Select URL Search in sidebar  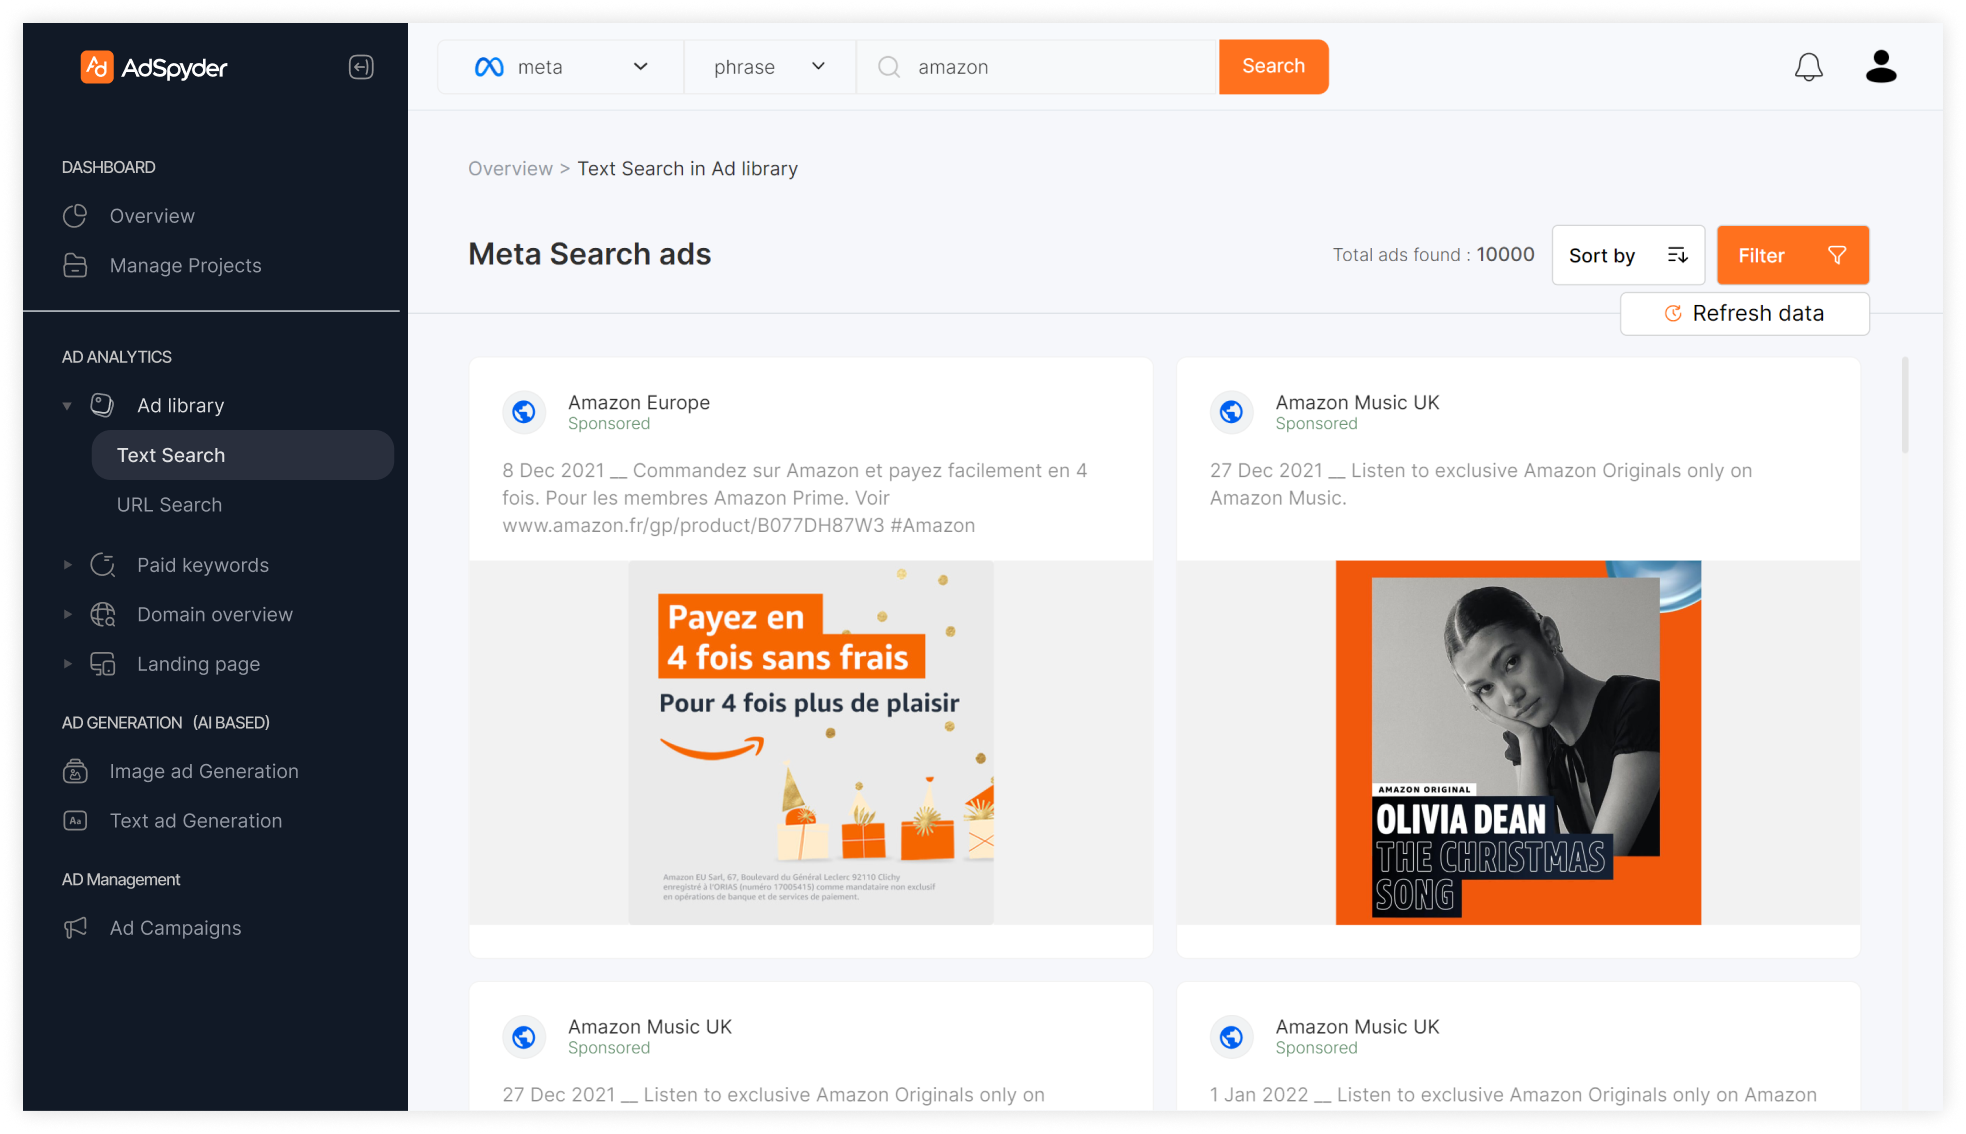pyautogui.click(x=169, y=505)
